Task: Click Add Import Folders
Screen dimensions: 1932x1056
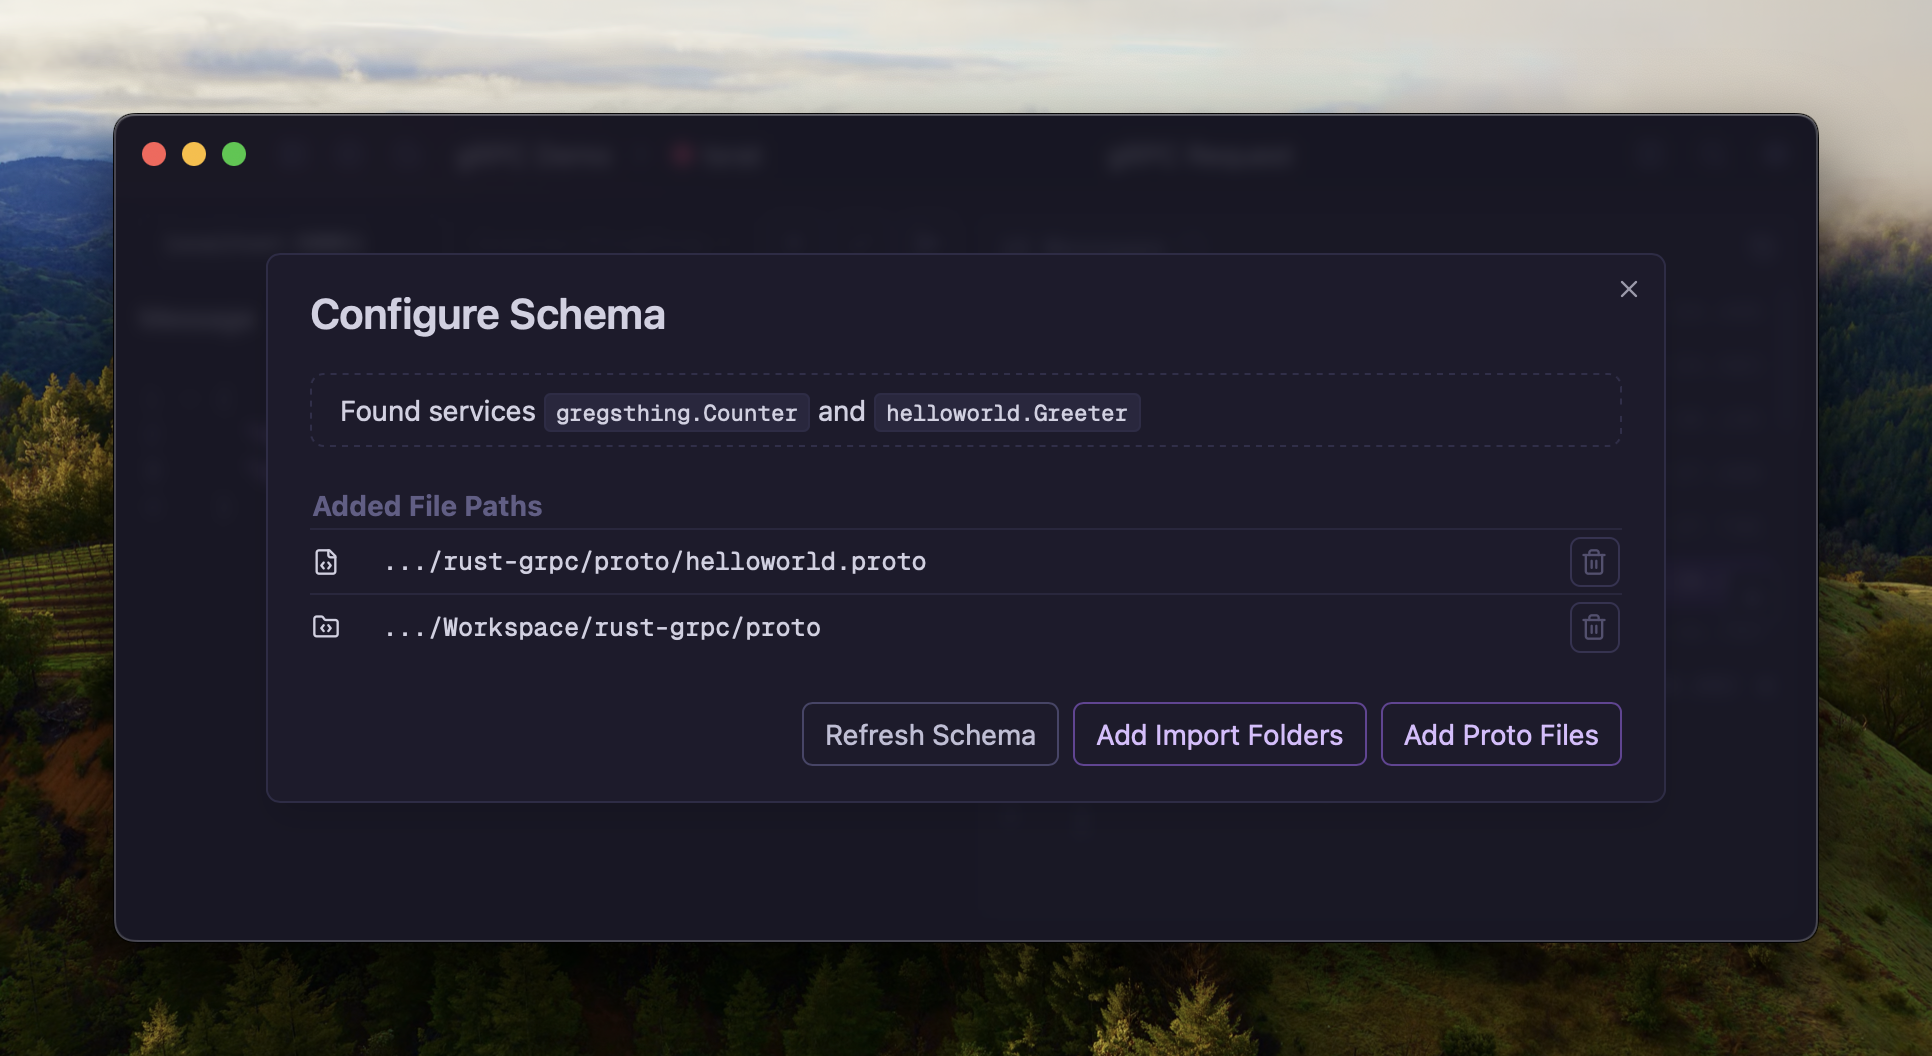Action: [1219, 735]
